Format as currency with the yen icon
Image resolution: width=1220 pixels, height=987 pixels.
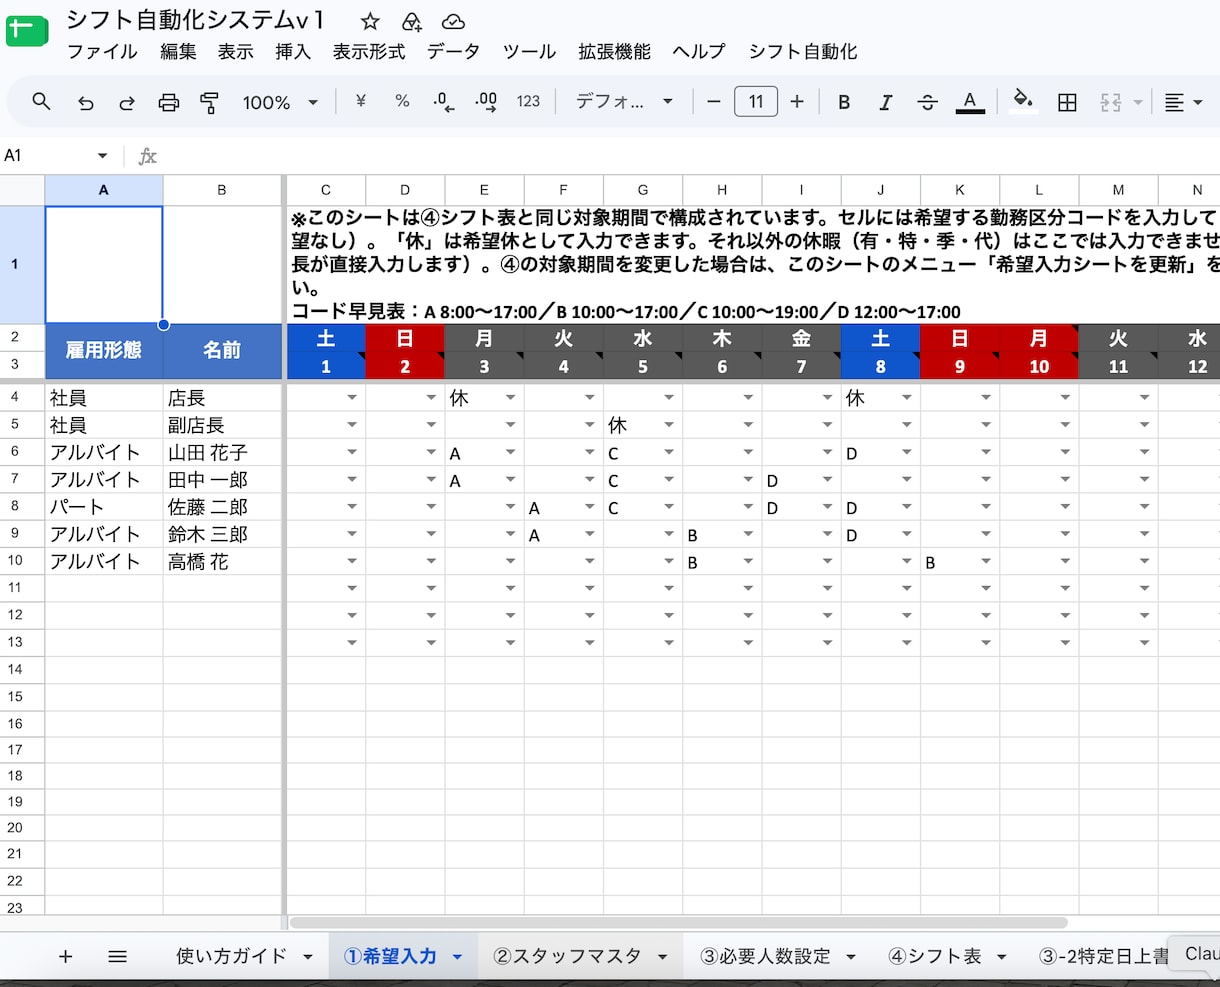[x=361, y=101]
